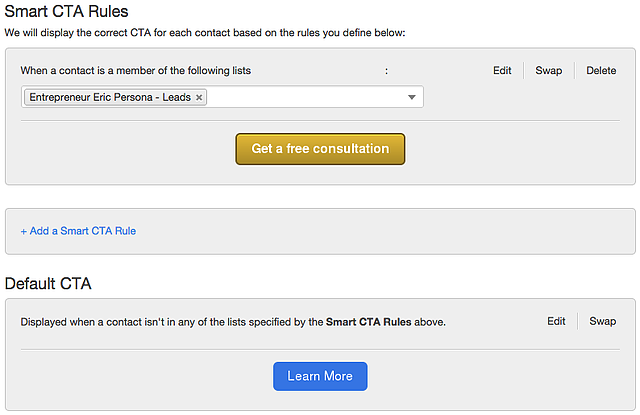The width and height of the screenshot is (640, 415).
Task: Add a new Smart CTA Rule
Action: point(78,231)
